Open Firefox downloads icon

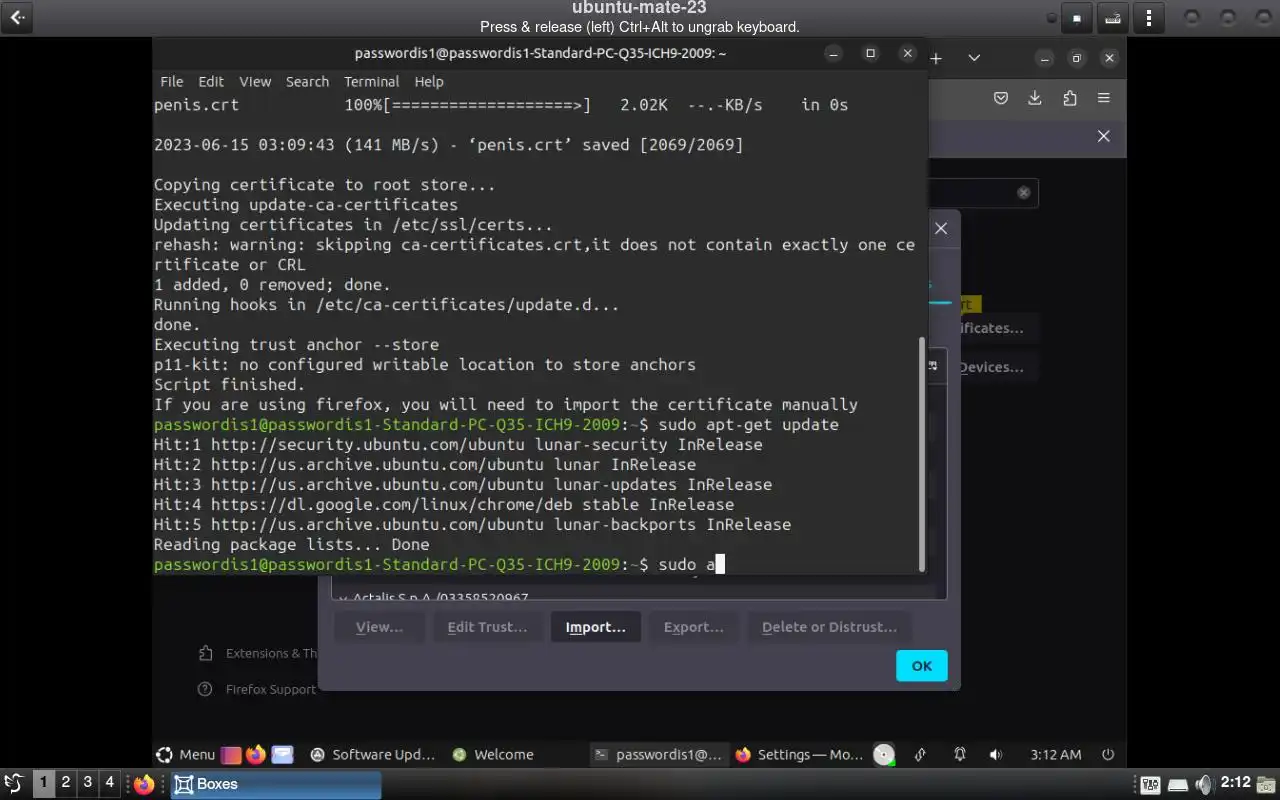(x=1035, y=97)
